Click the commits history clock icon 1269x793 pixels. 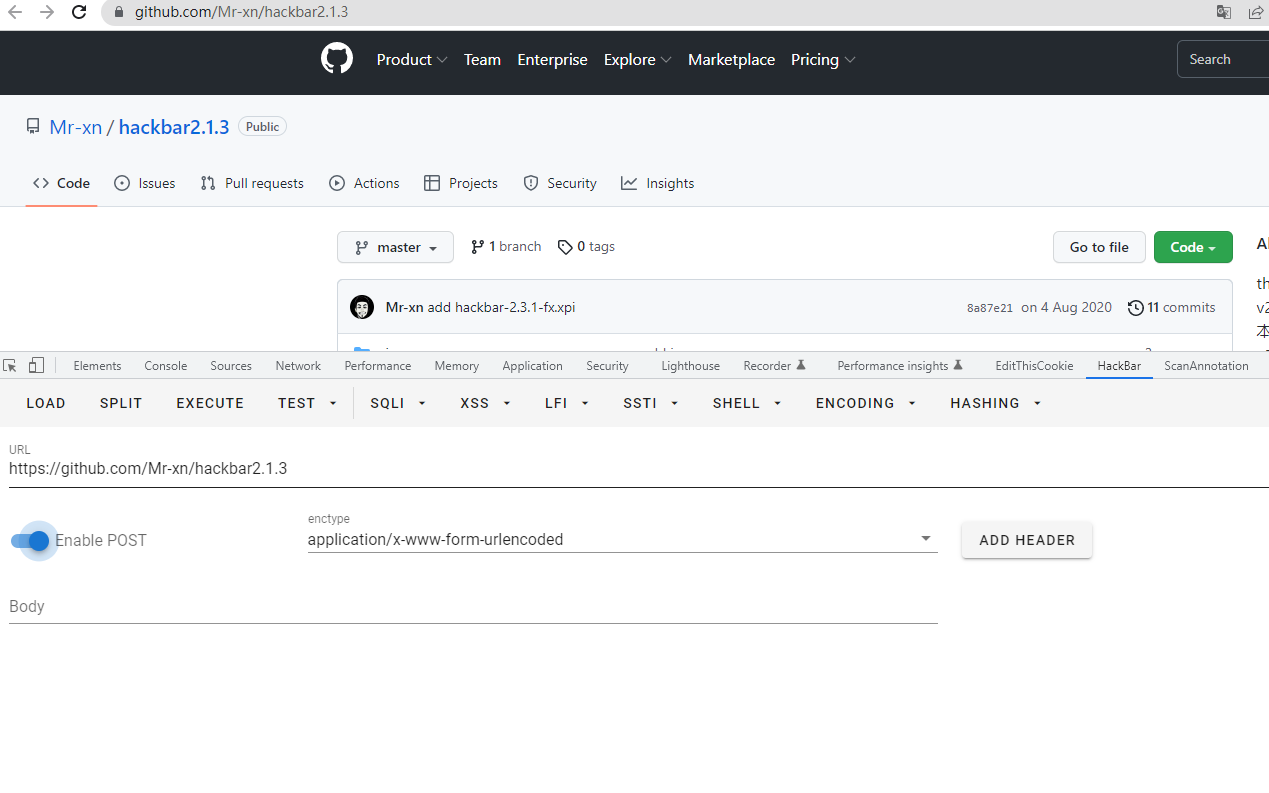pyautogui.click(x=1135, y=307)
